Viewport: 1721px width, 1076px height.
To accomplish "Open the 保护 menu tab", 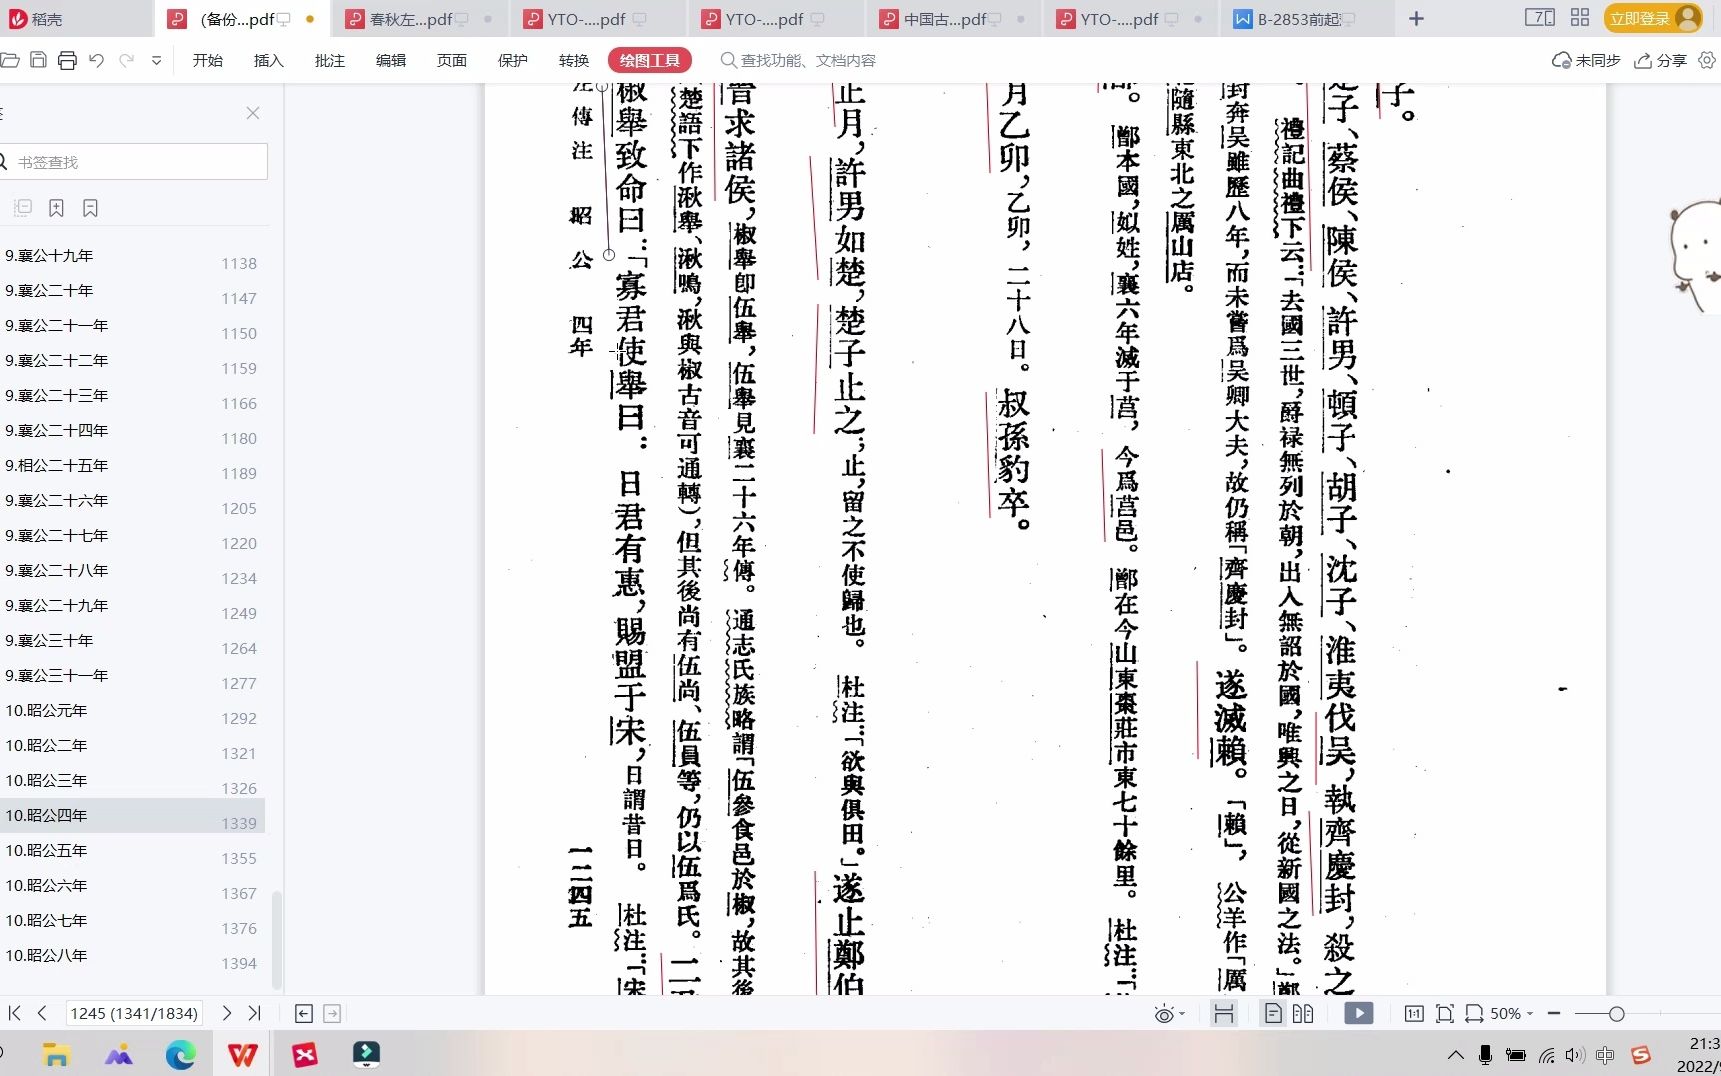I will pyautogui.click(x=513, y=61).
